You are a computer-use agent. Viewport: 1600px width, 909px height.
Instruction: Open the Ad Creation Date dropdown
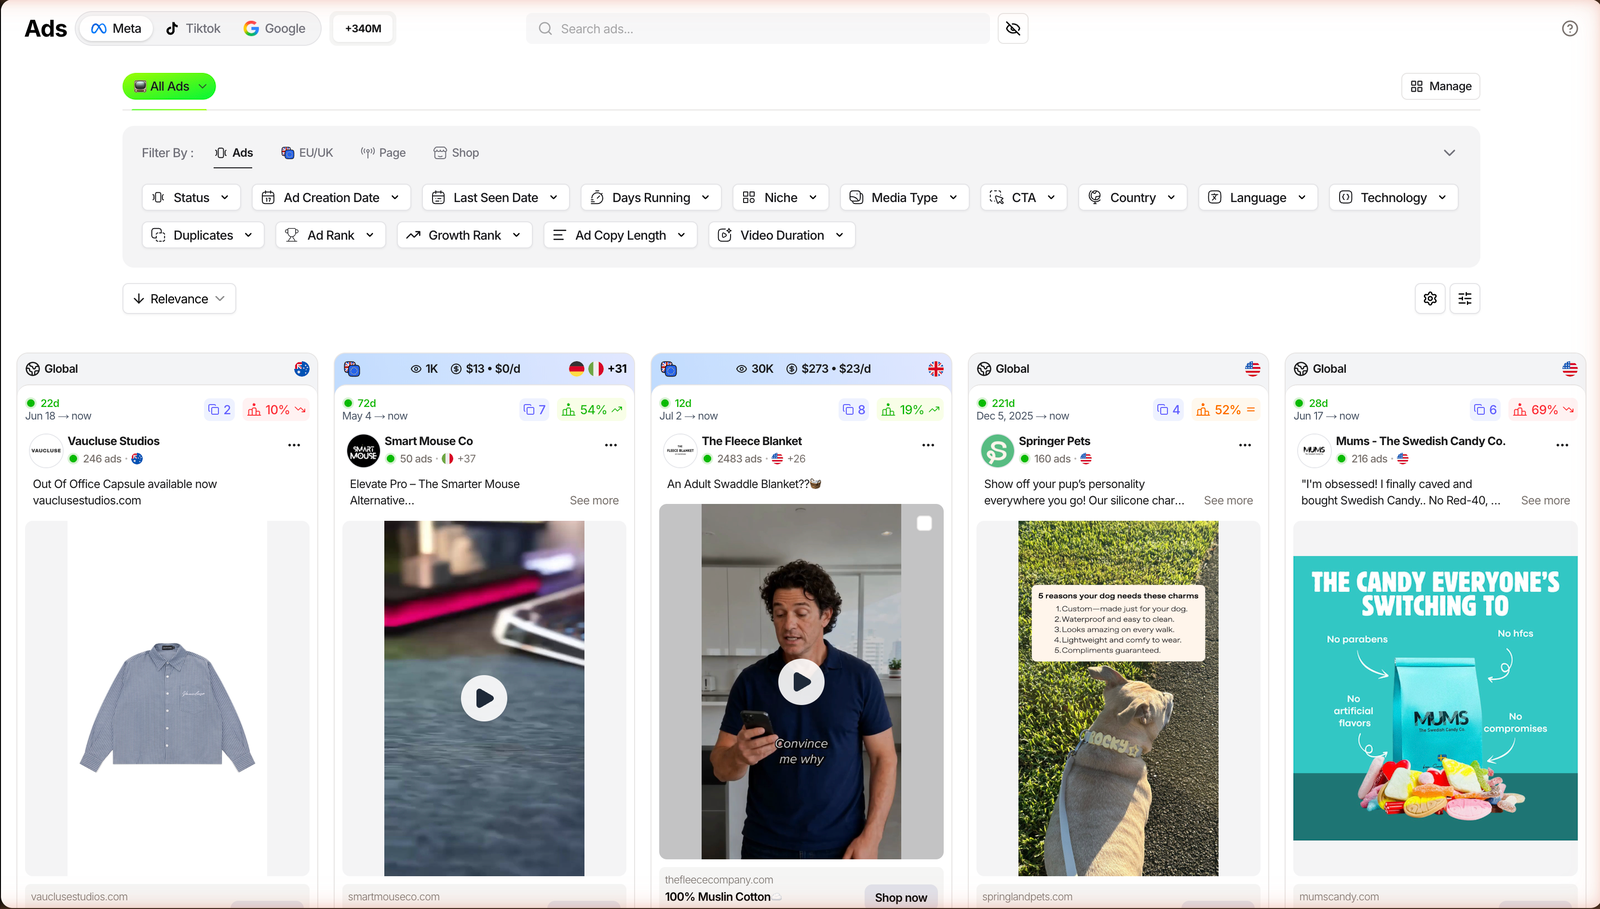tap(332, 198)
